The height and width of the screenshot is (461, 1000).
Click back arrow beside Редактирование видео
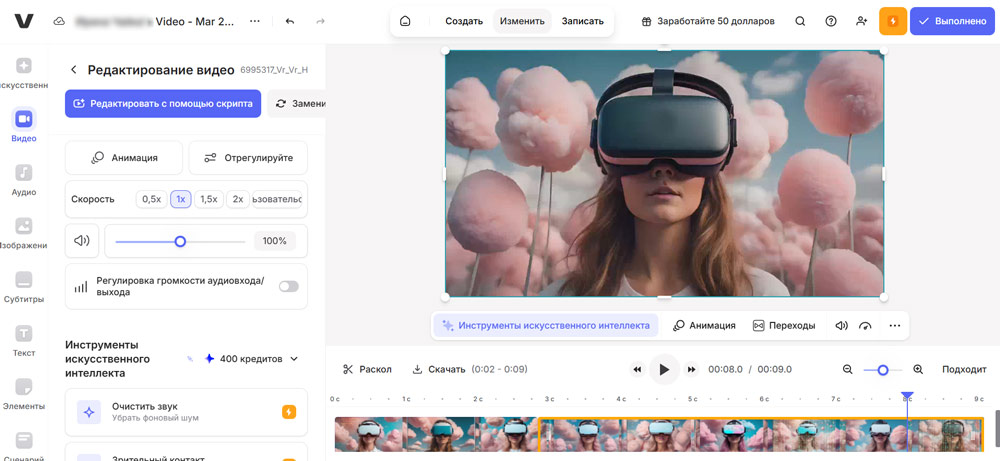pos(73,70)
